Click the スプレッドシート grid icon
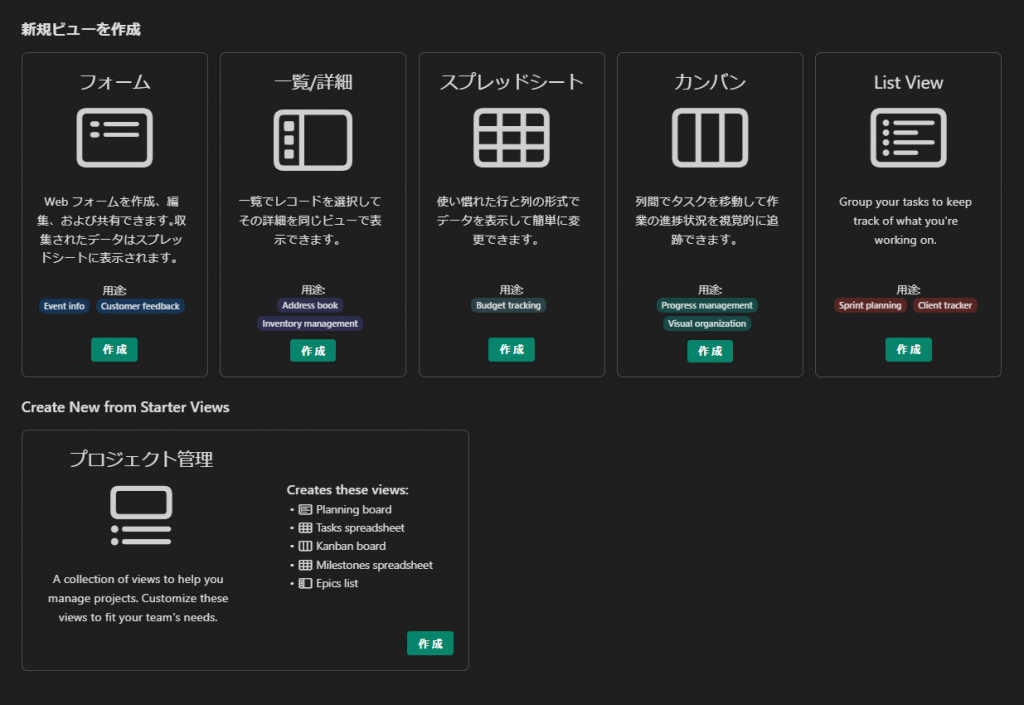 click(x=511, y=138)
